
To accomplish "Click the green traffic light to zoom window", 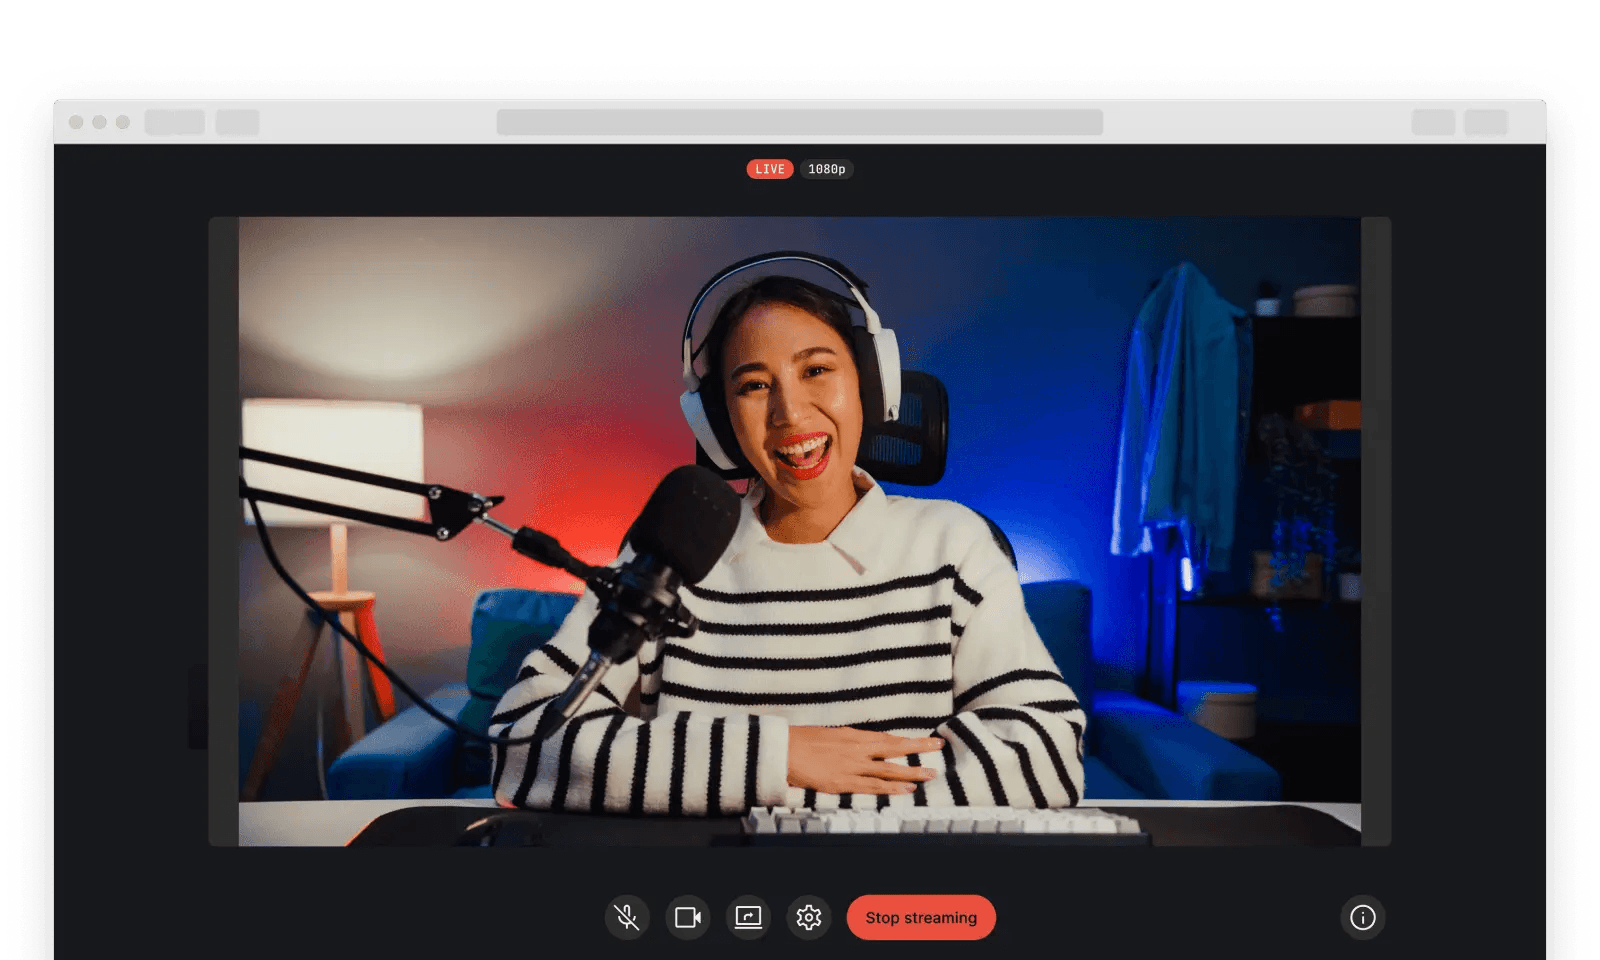I will click(122, 122).
